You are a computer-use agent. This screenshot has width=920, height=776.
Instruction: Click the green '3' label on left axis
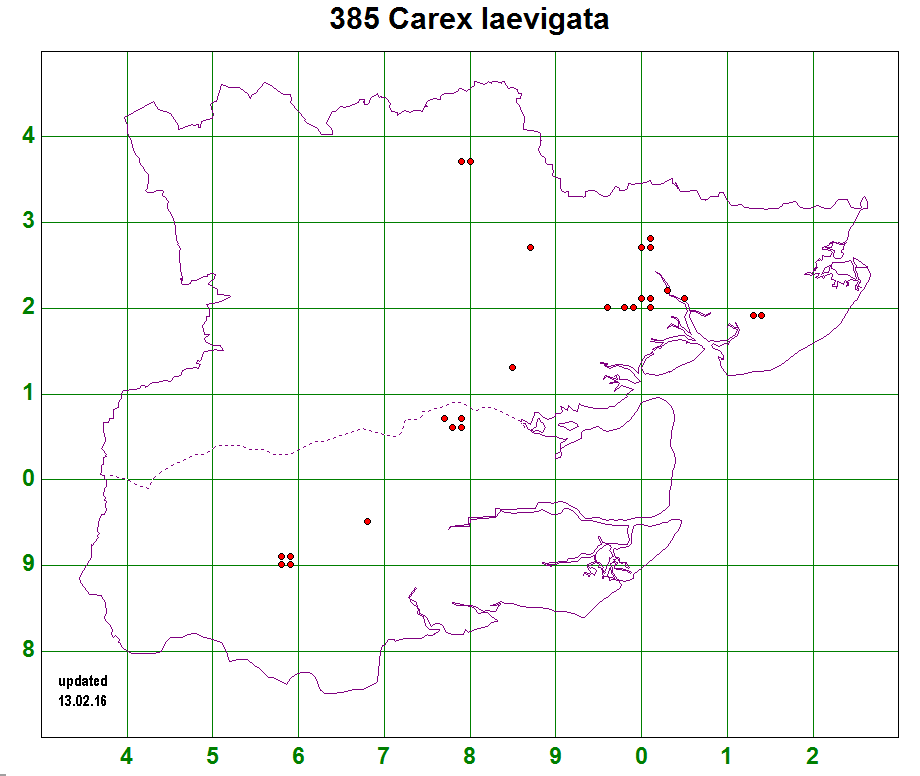pos(29,222)
